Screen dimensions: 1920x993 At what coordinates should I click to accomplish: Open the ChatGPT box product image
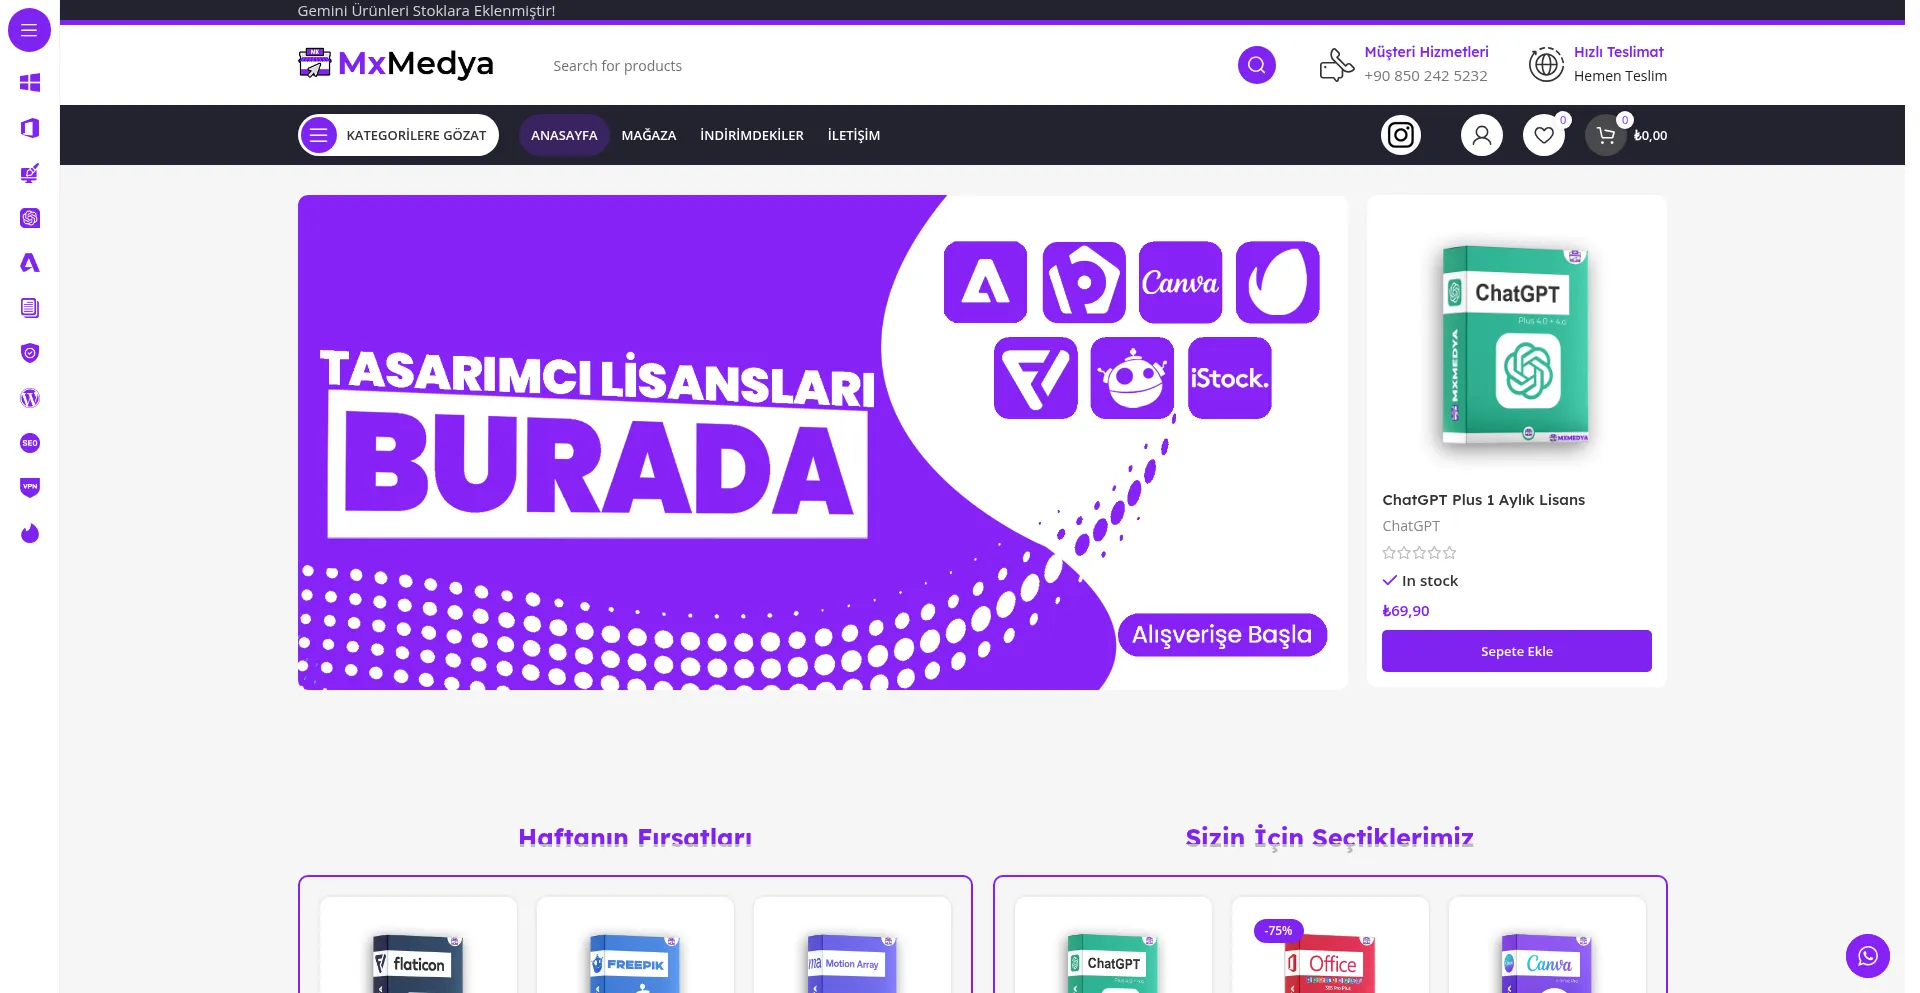pyautogui.click(x=1516, y=346)
